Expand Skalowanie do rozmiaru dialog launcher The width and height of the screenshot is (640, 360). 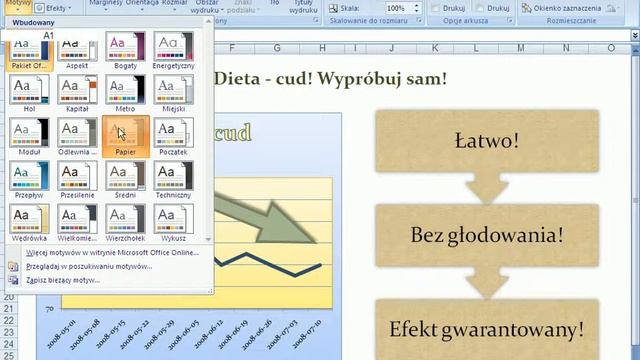[419, 20]
